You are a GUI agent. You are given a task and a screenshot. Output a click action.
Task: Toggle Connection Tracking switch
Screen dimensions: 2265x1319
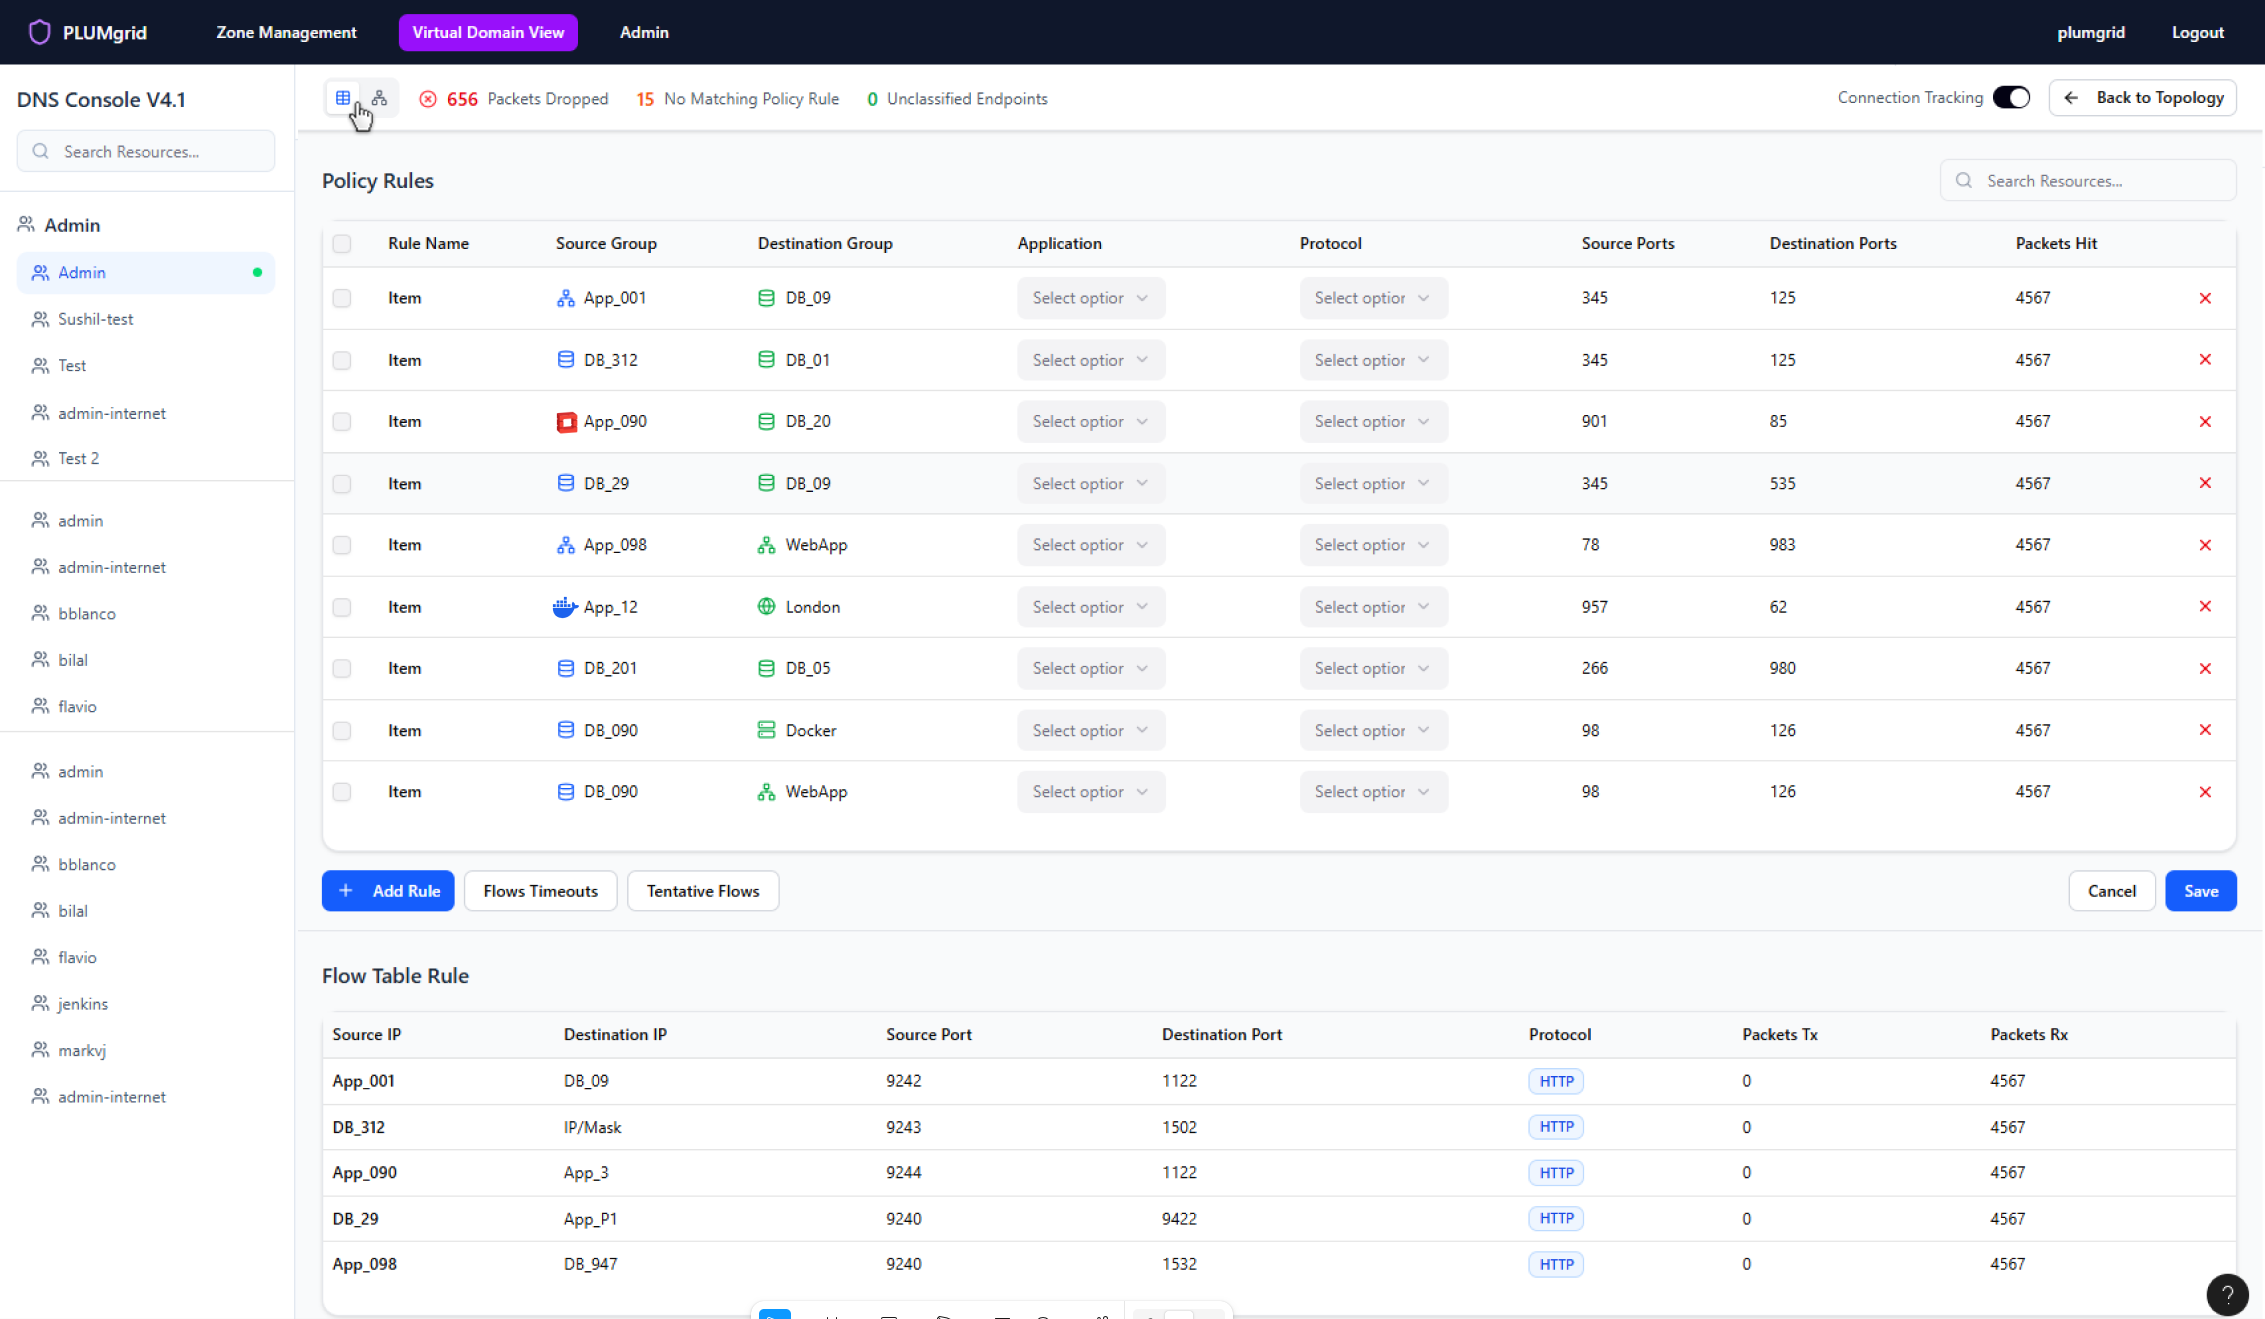[x=2011, y=98]
